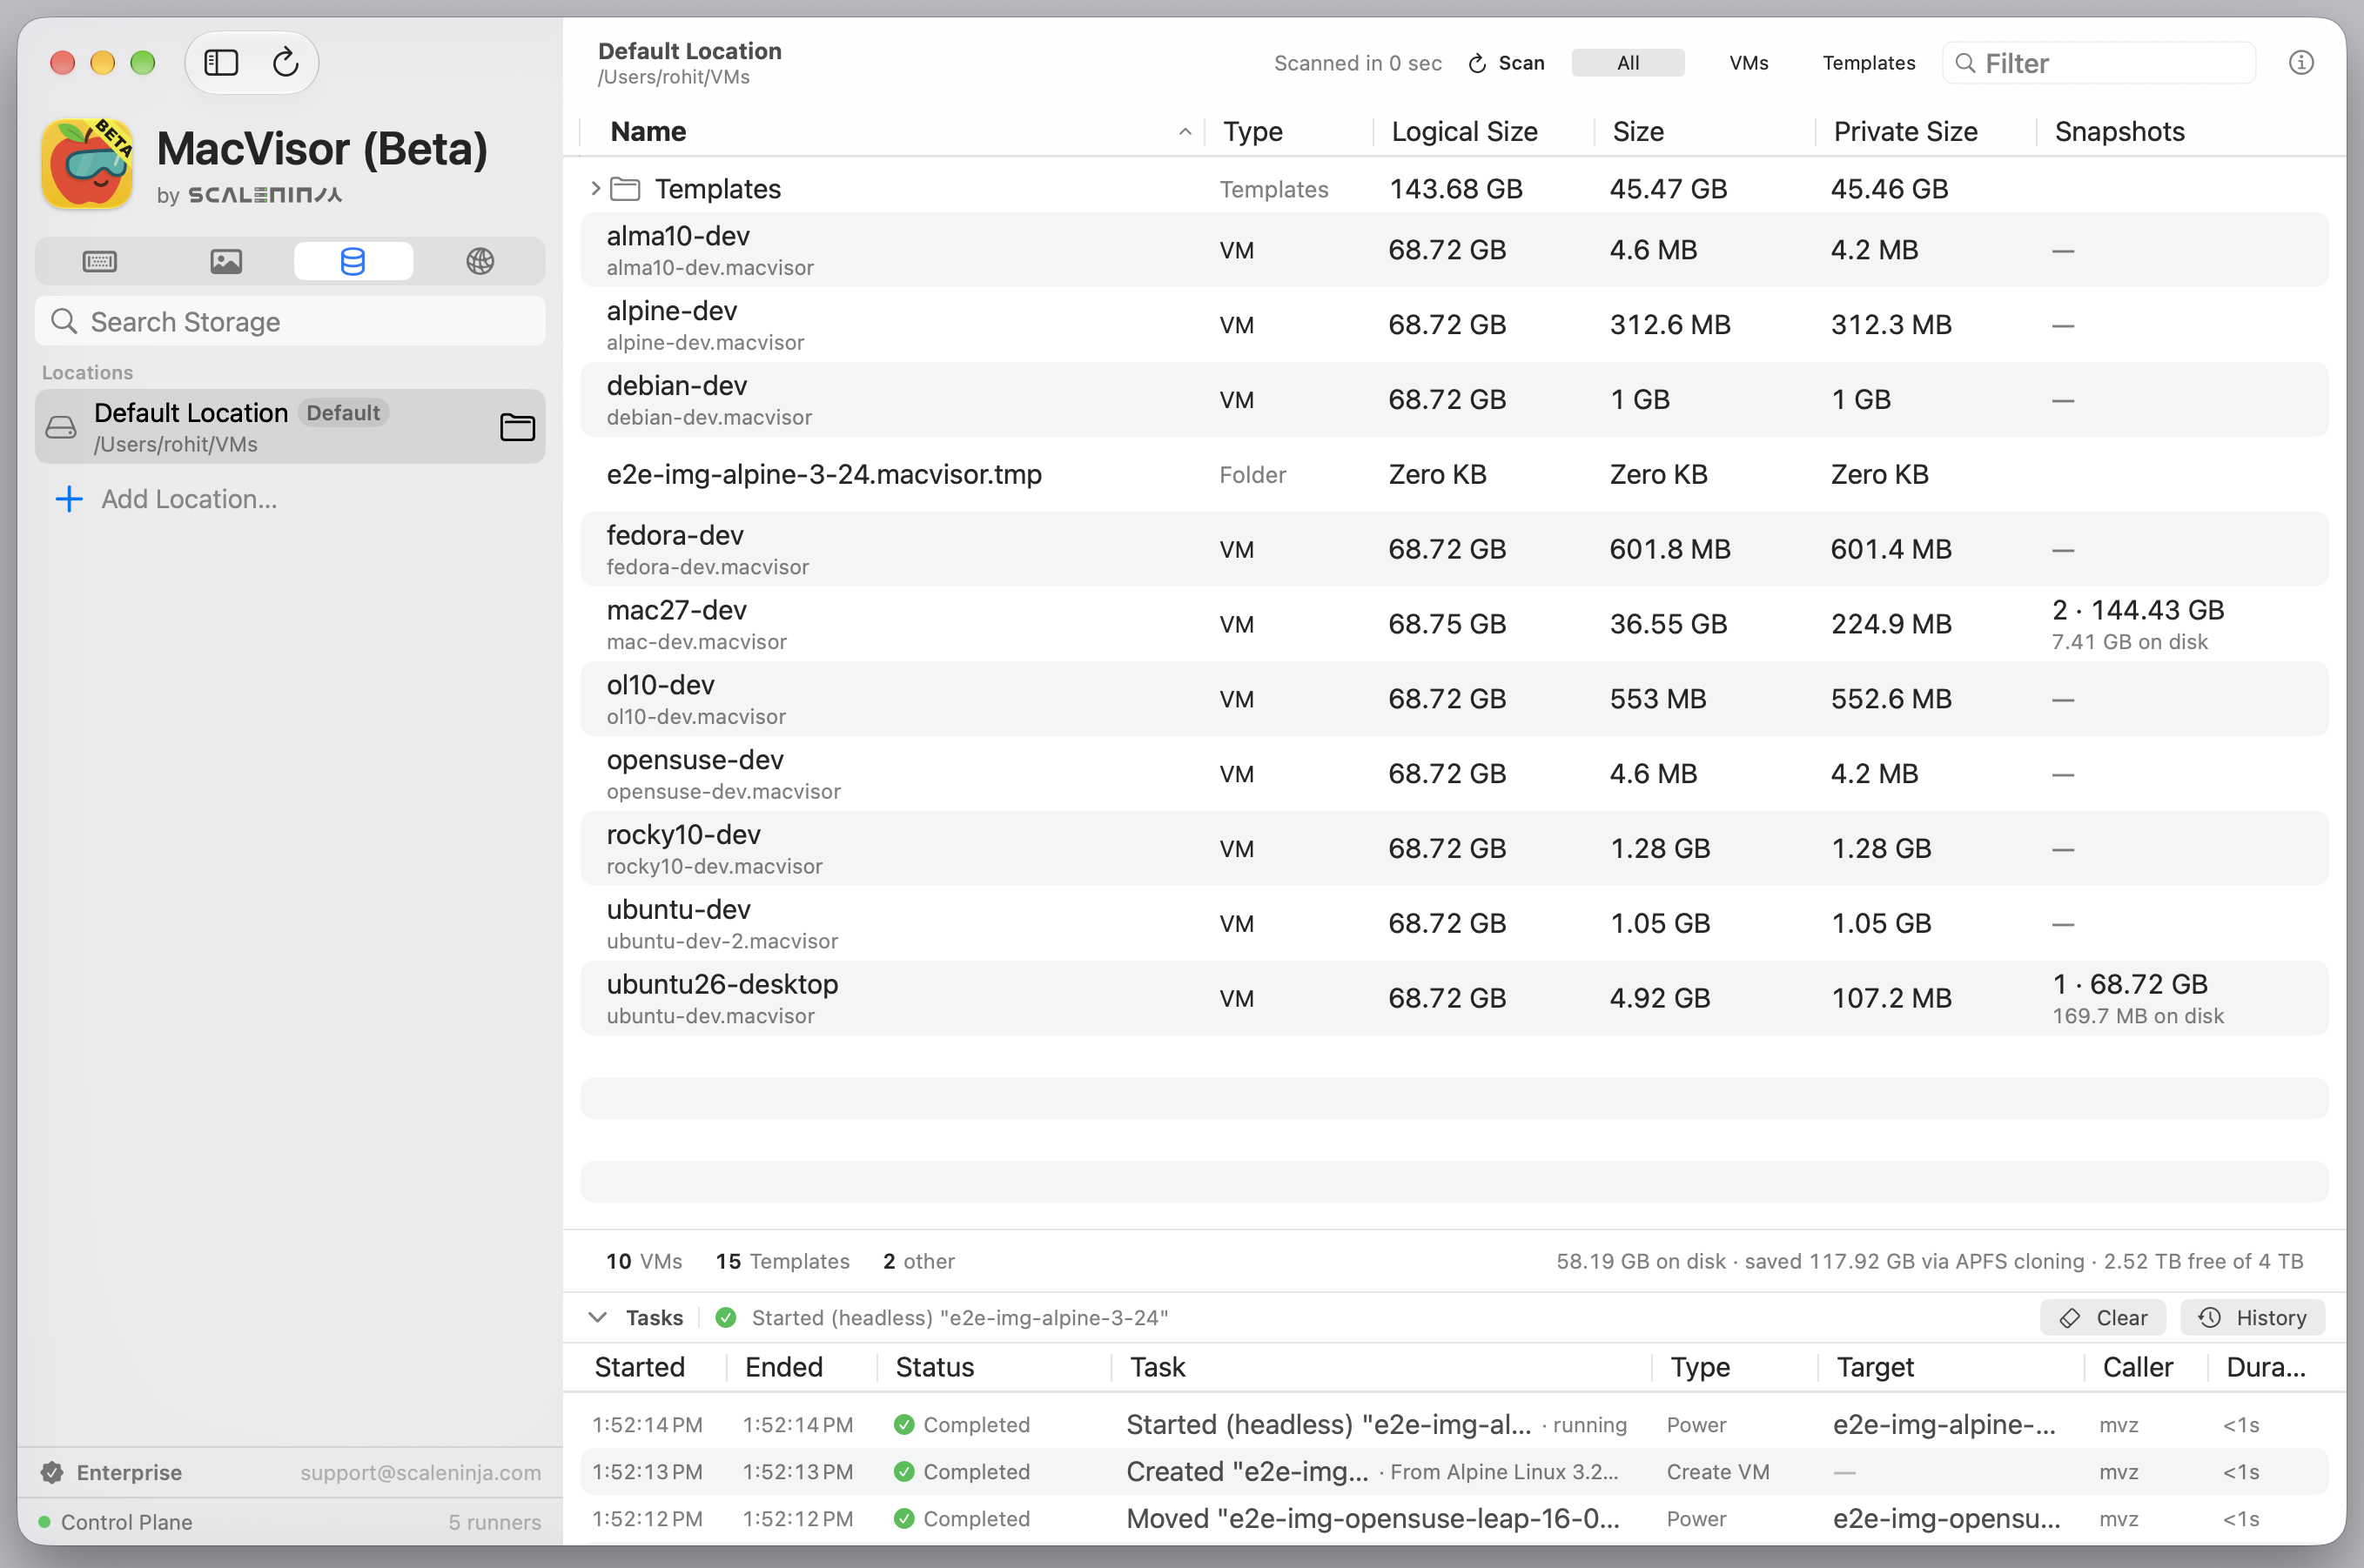This screenshot has height=1568, width=2364.
Task: Switch to the Templates filter segment
Action: coord(1869,63)
